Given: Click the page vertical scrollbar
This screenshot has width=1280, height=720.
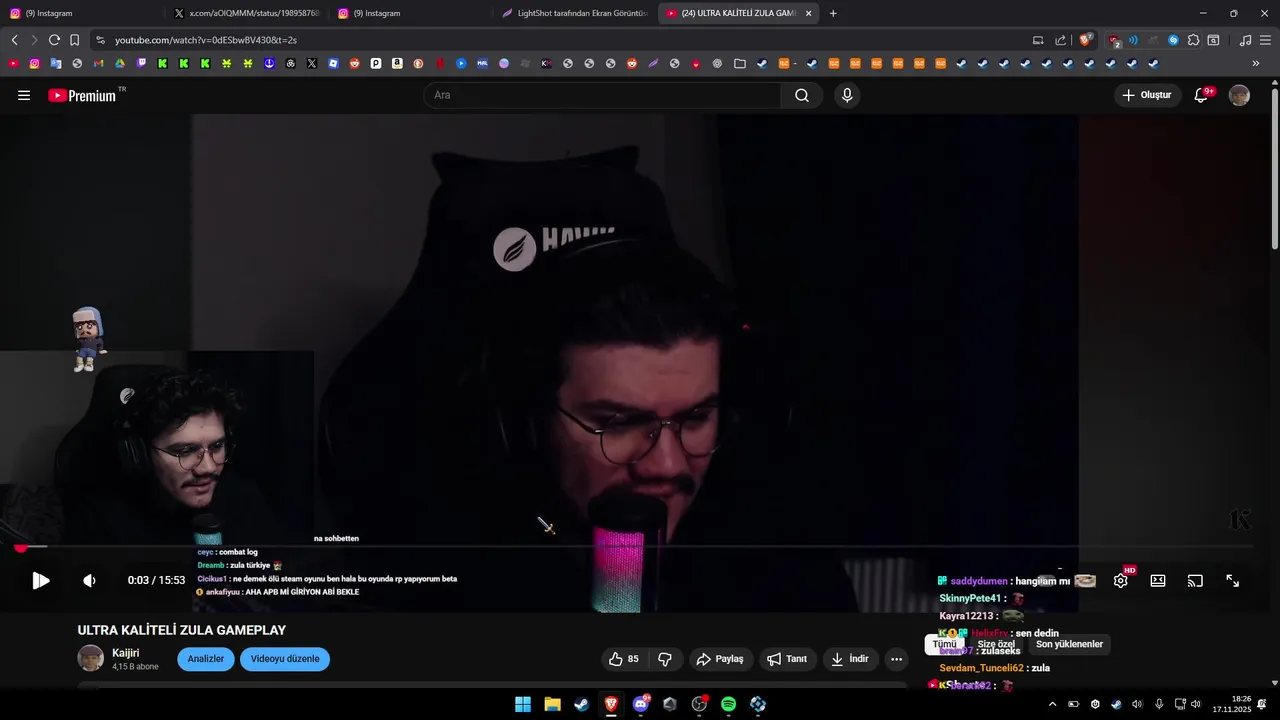Looking at the screenshot, I should click(x=1274, y=170).
